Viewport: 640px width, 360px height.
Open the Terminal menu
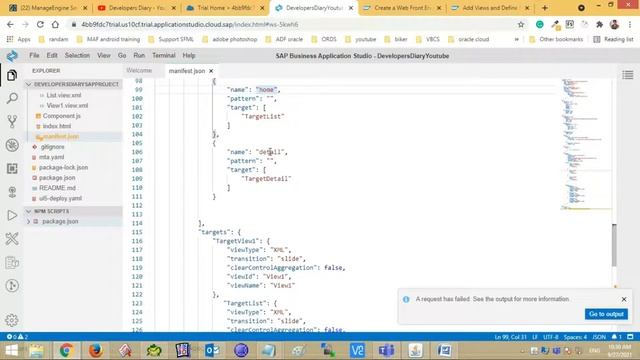pyautogui.click(x=164, y=56)
